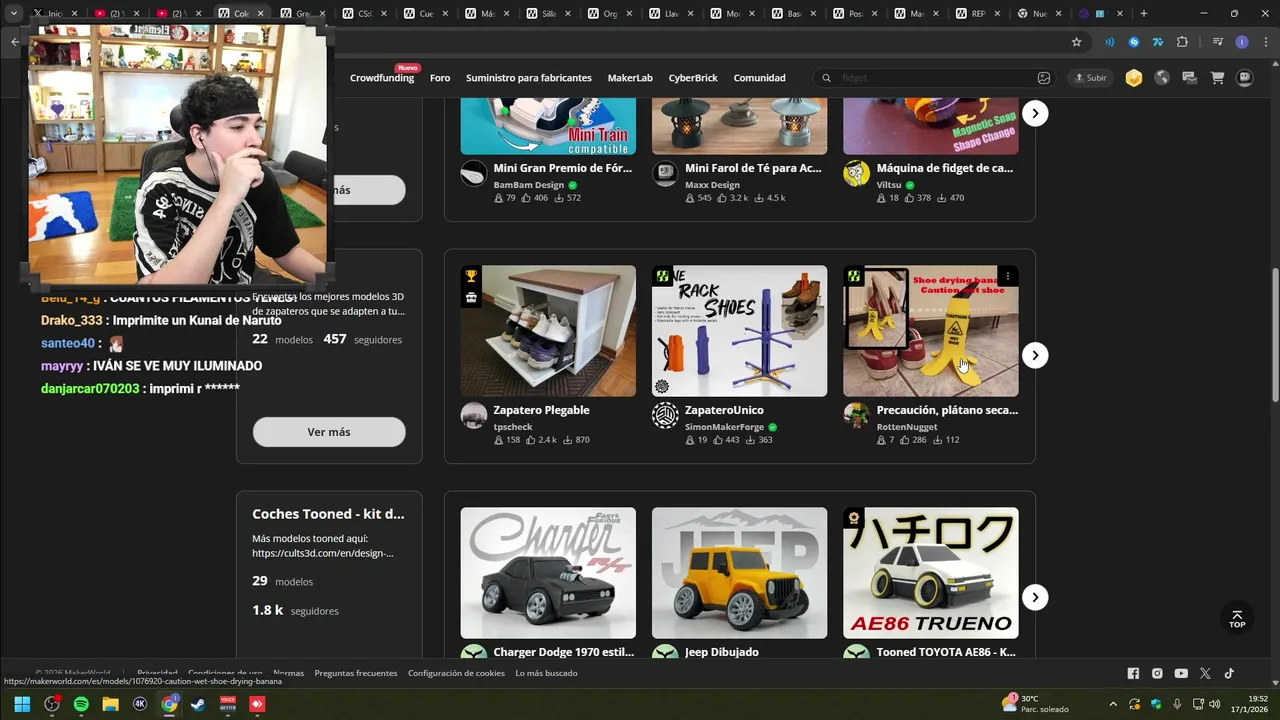Click the Viltsu author name
The width and height of the screenshot is (1280, 720).
[x=889, y=185]
